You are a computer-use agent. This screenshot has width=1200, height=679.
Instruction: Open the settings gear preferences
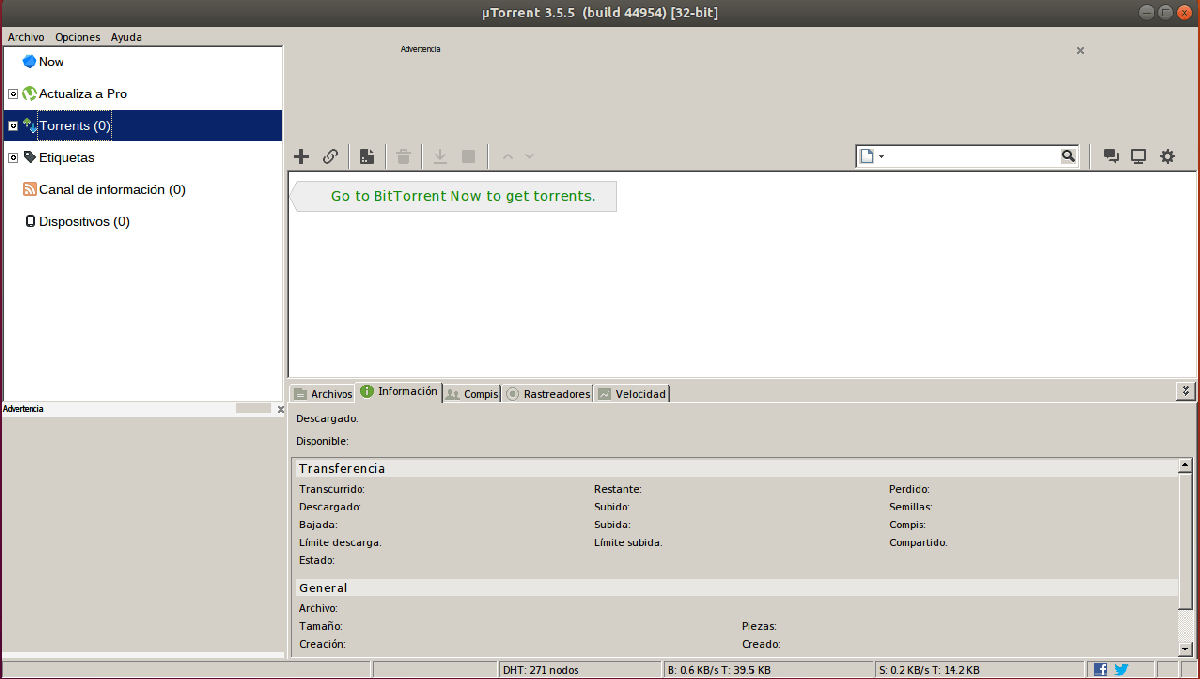[1166, 156]
